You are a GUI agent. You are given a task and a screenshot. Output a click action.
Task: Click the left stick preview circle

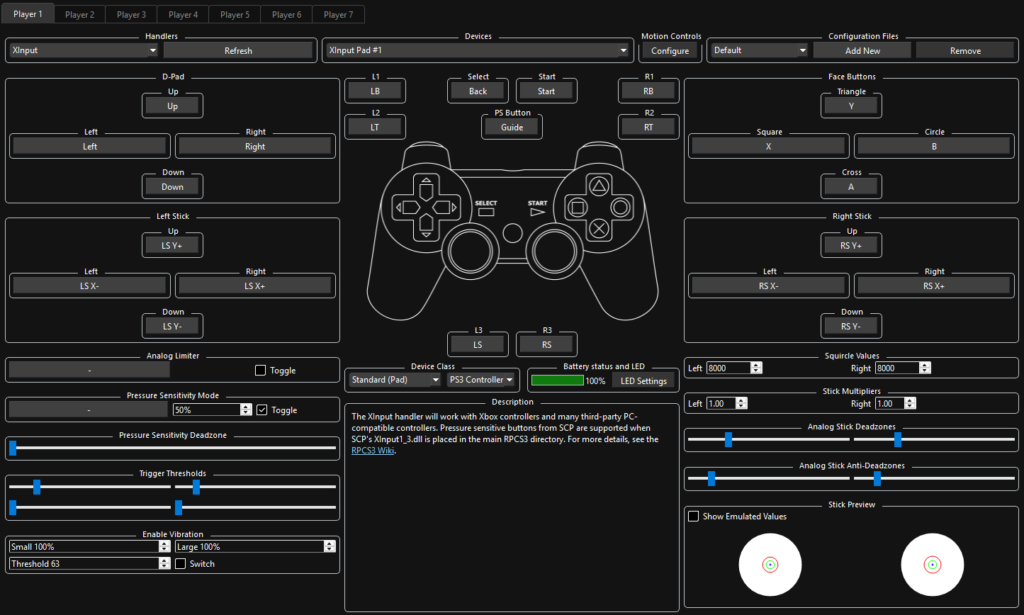(x=770, y=565)
